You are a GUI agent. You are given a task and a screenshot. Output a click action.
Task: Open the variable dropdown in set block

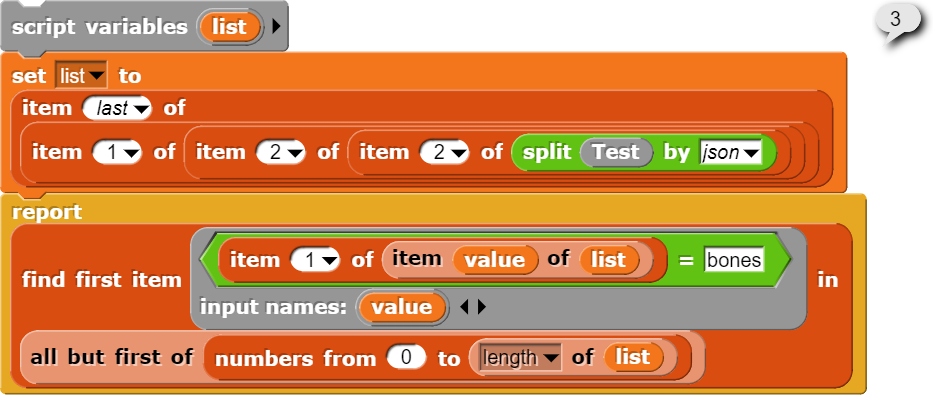click(97, 76)
